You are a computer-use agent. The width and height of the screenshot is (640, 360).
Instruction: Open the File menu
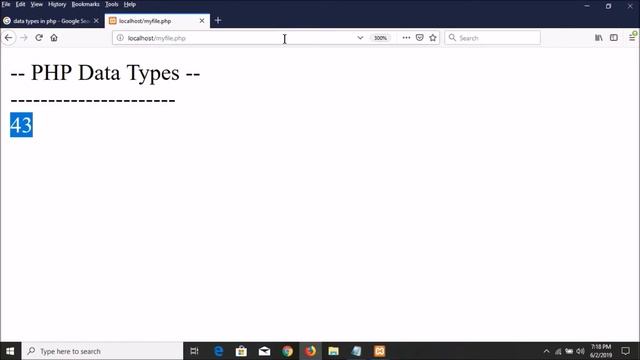(x=6, y=4)
